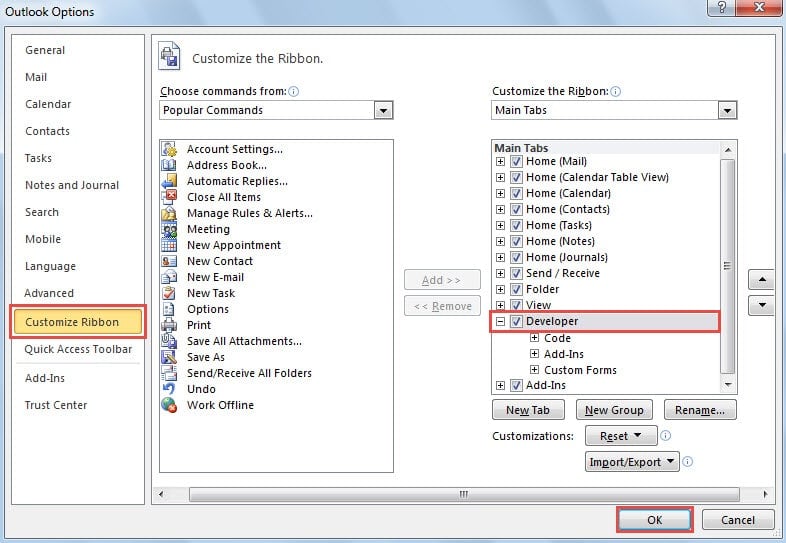Toggle the Home (Journals) checkbox

point(516,258)
